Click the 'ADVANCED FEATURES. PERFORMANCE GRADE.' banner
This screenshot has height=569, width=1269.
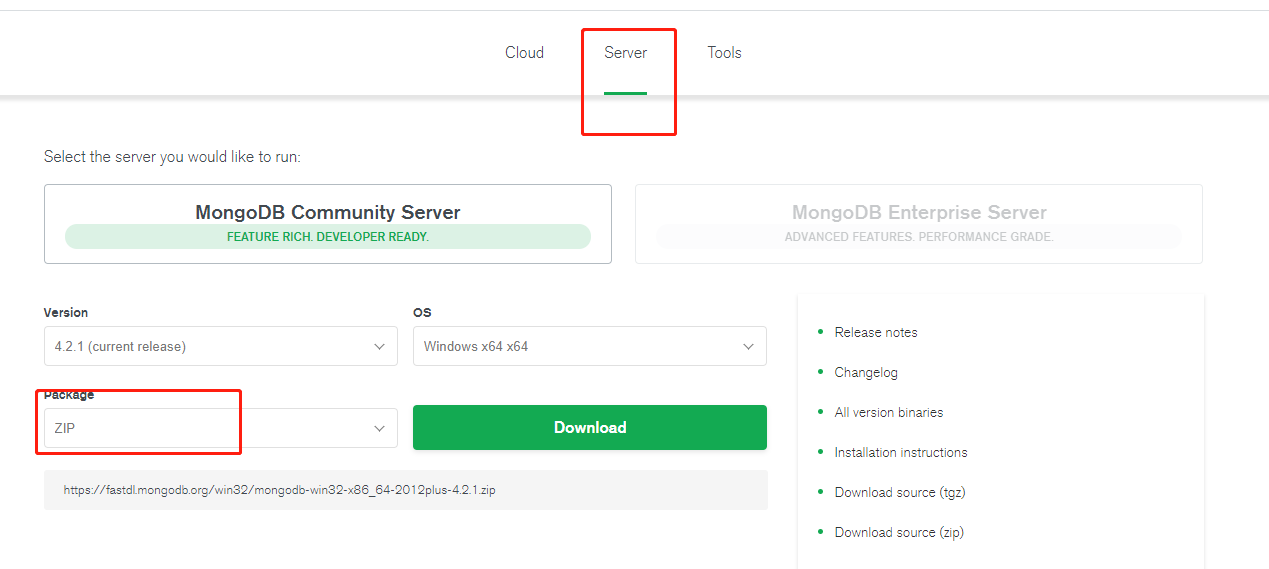919,237
